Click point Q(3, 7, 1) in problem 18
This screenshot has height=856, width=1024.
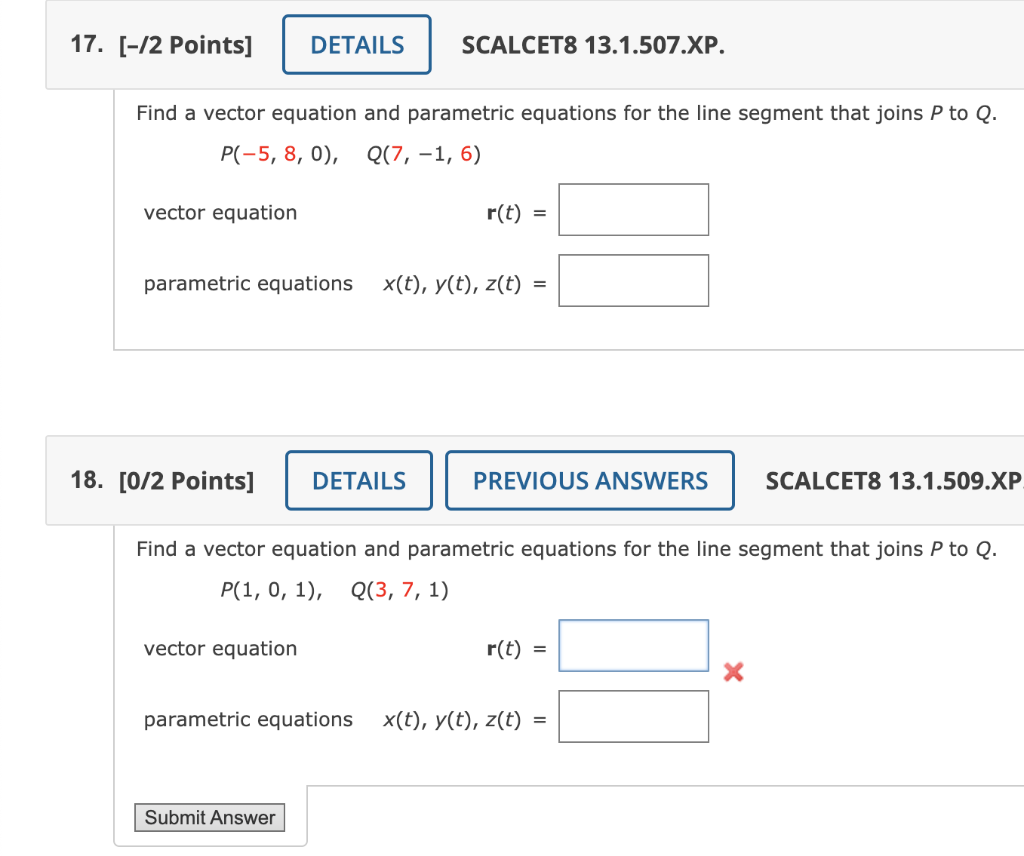click(399, 590)
